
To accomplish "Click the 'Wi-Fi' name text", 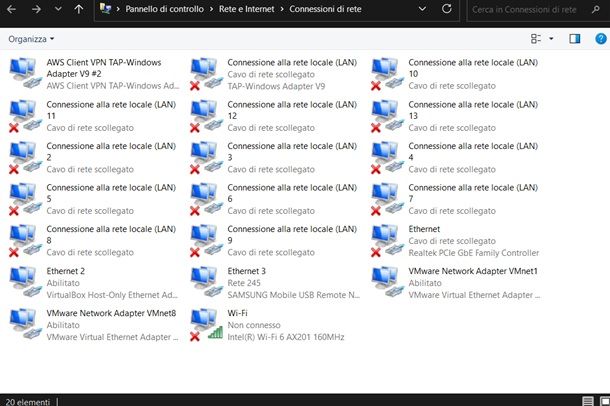I will point(237,313).
